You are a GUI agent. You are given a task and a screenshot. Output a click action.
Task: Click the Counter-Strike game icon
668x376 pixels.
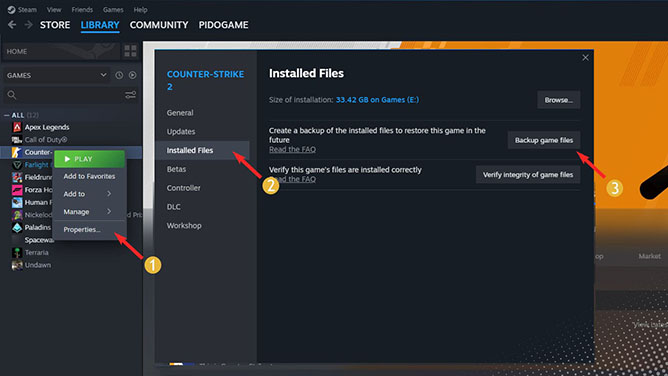tap(17, 152)
